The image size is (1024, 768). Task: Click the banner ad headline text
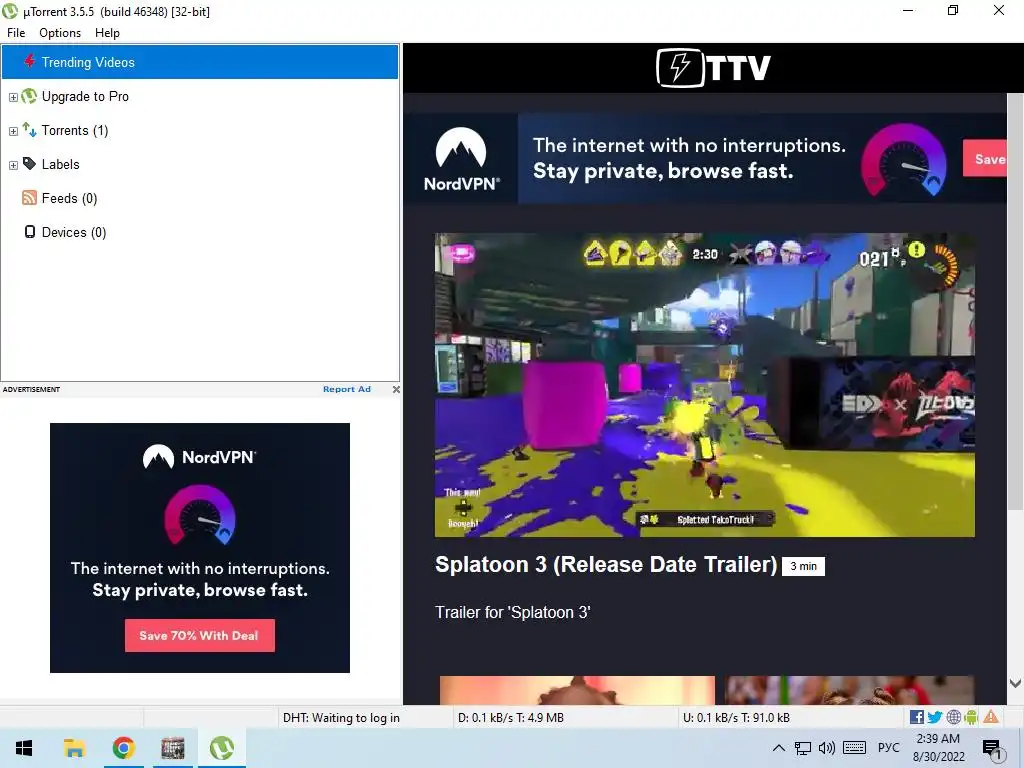coord(689,158)
